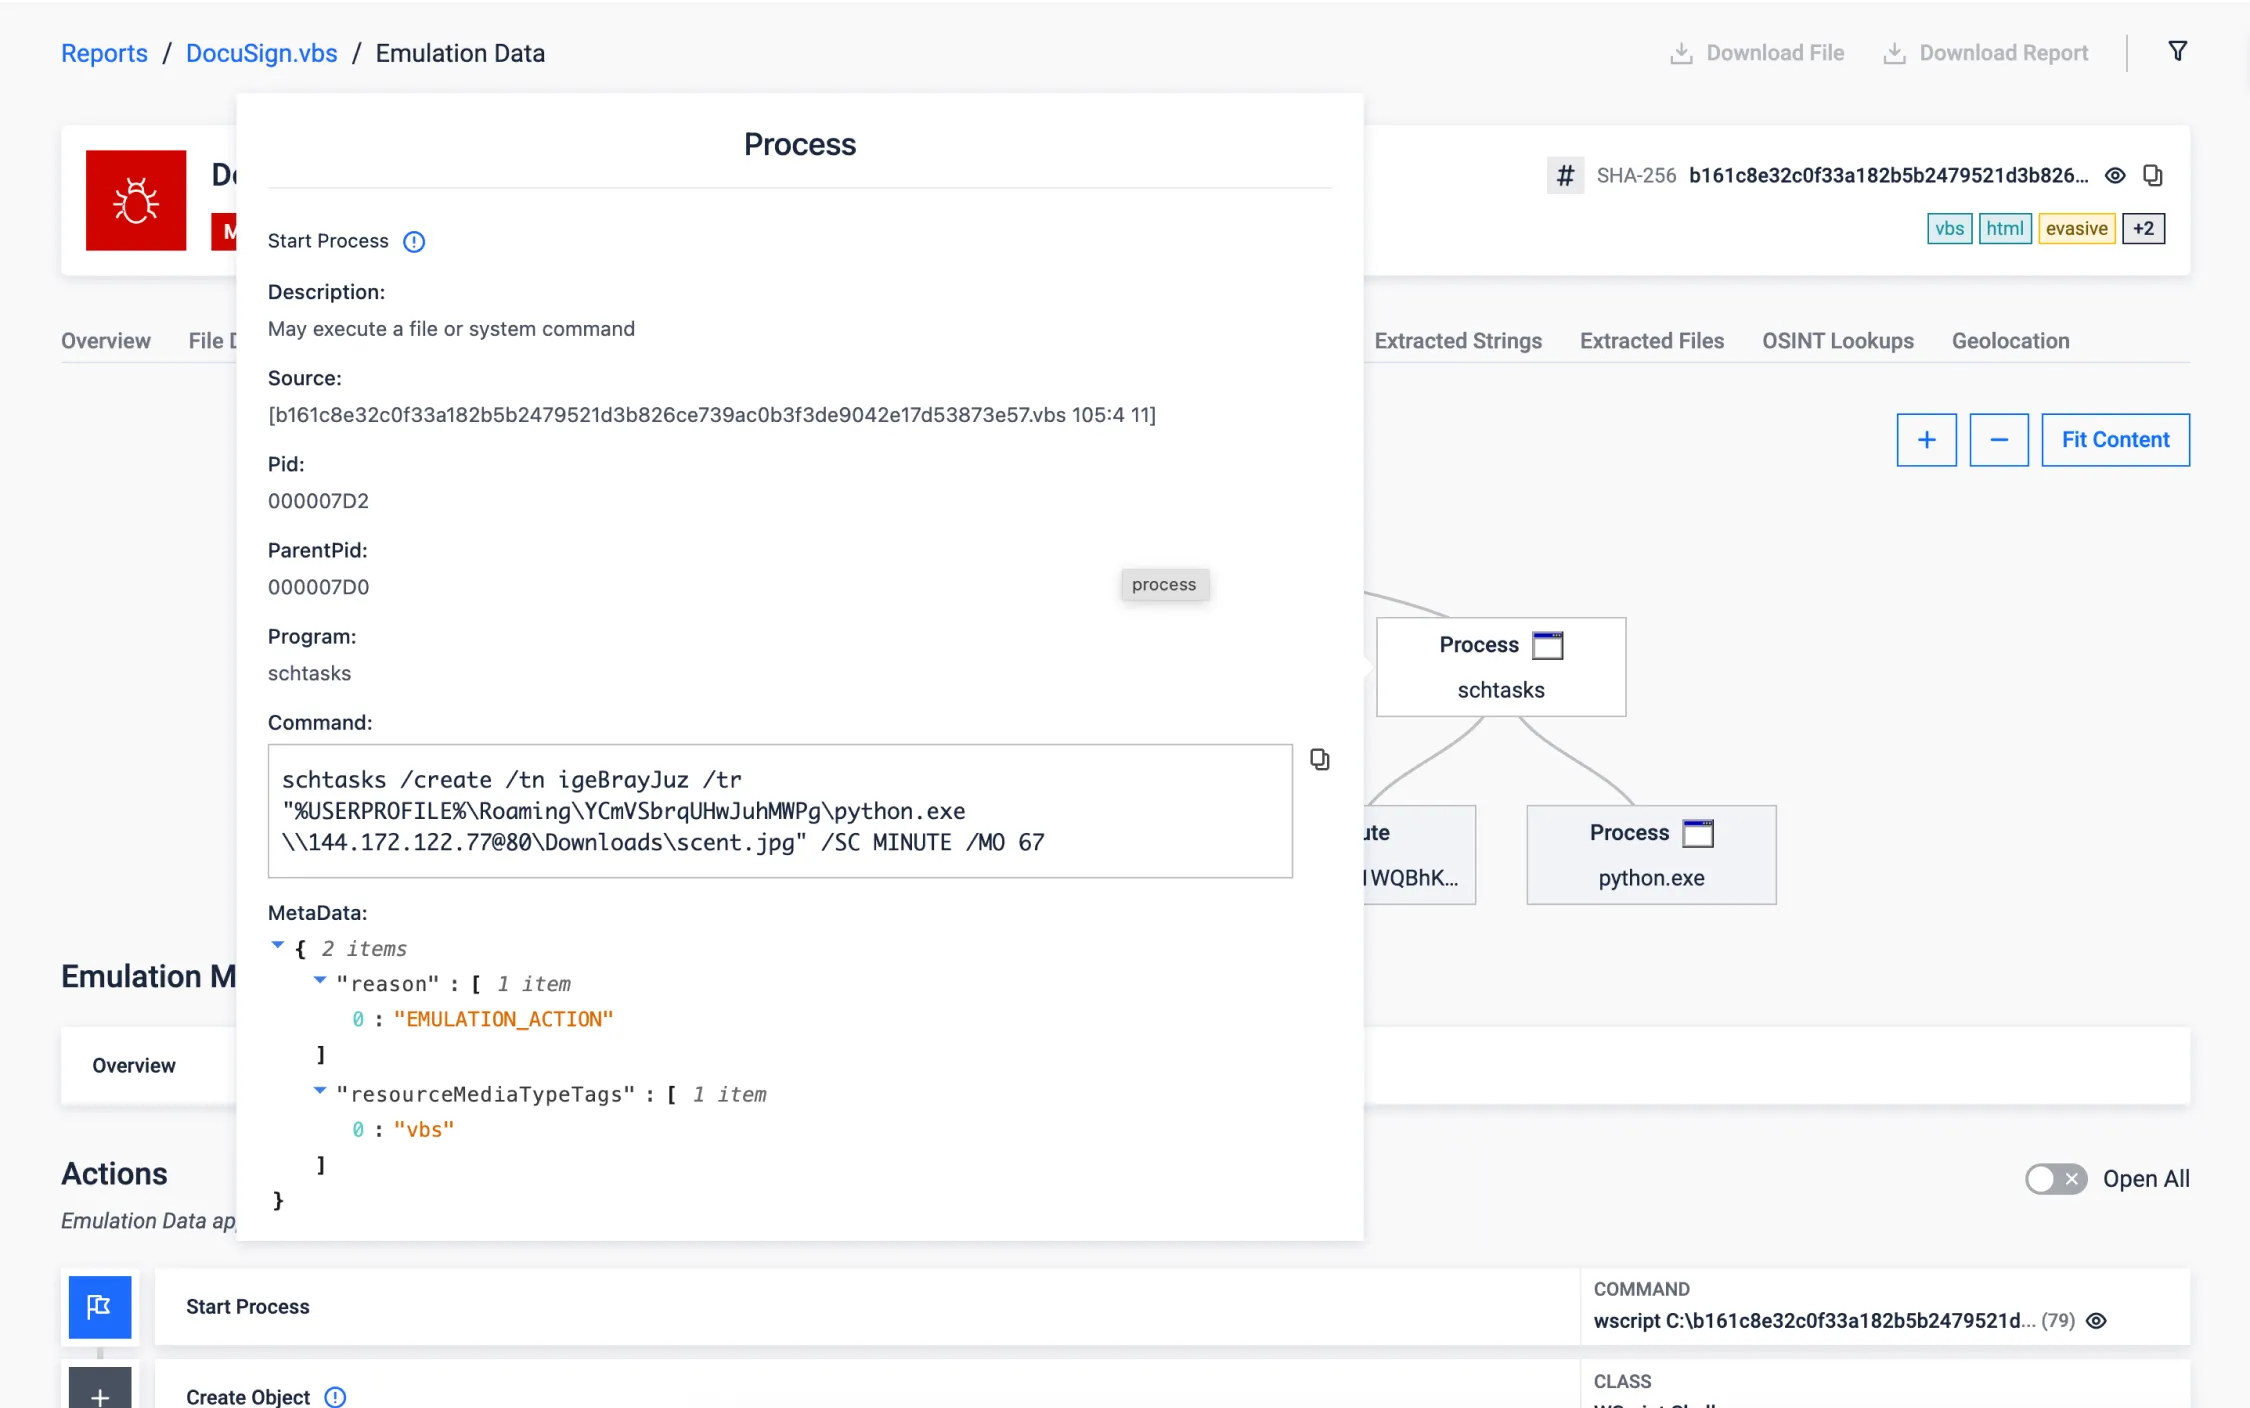Copy the schtasks command text
Viewport: 2250px width, 1408px height.
1319,760
